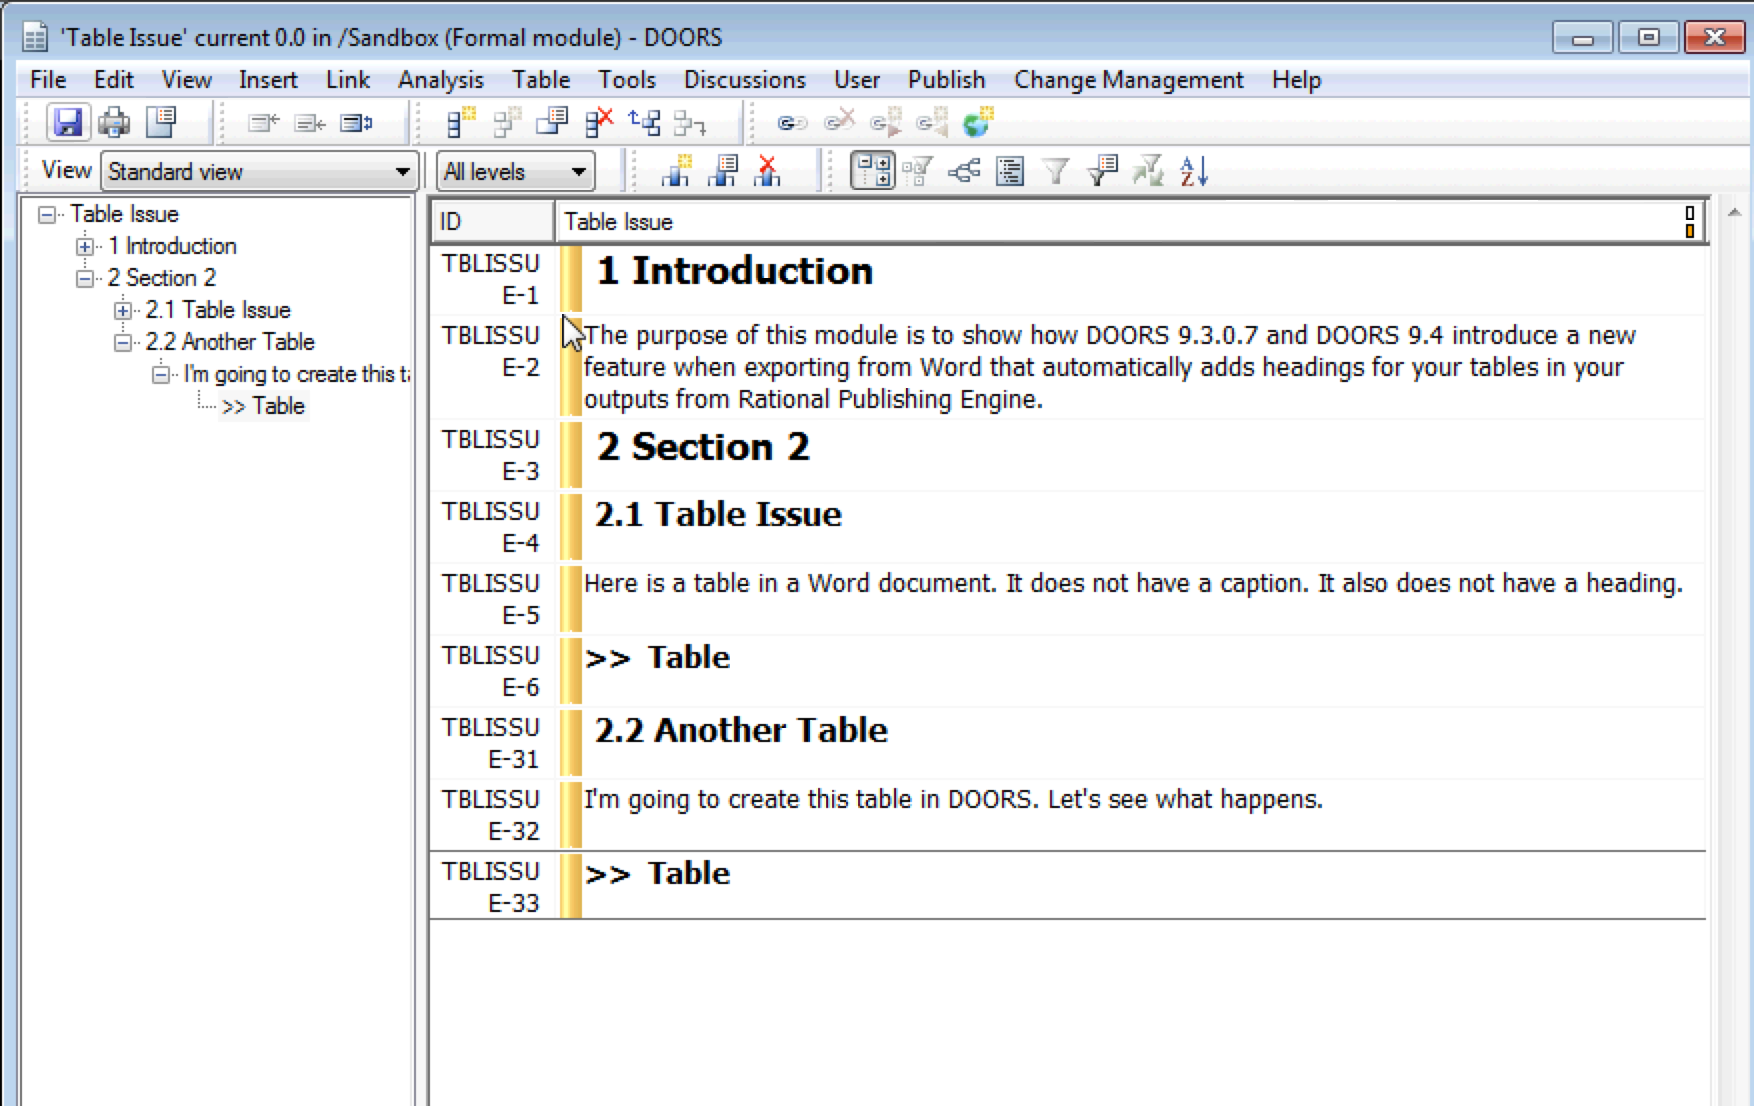Viewport: 1754px width, 1106px height.
Task: Click the link-to-start icon
Action: 931,123
